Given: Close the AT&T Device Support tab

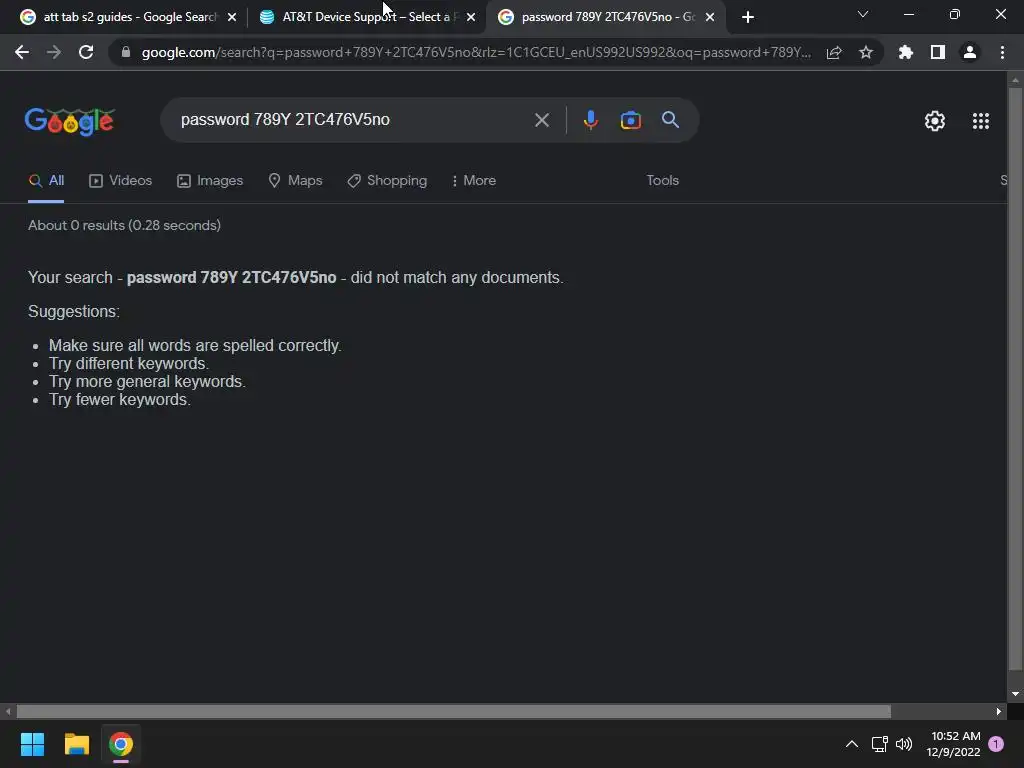Looking at the screenshot, I should (x=471, y=17).
